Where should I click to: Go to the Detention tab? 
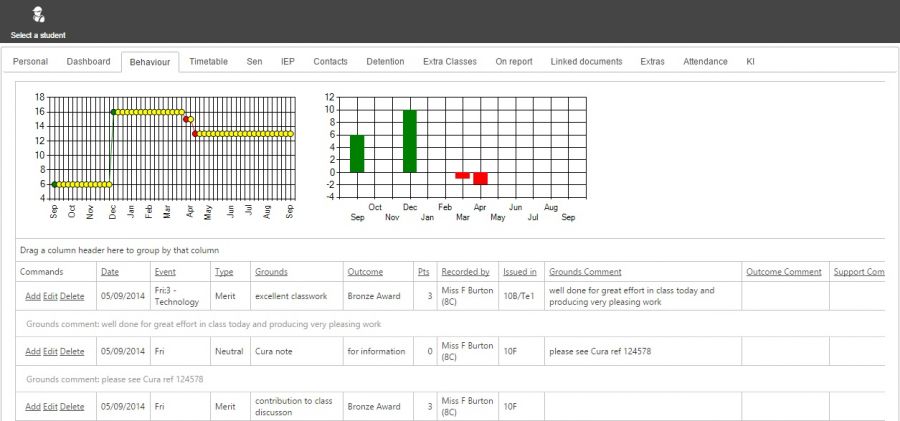(x=385, y=61)
